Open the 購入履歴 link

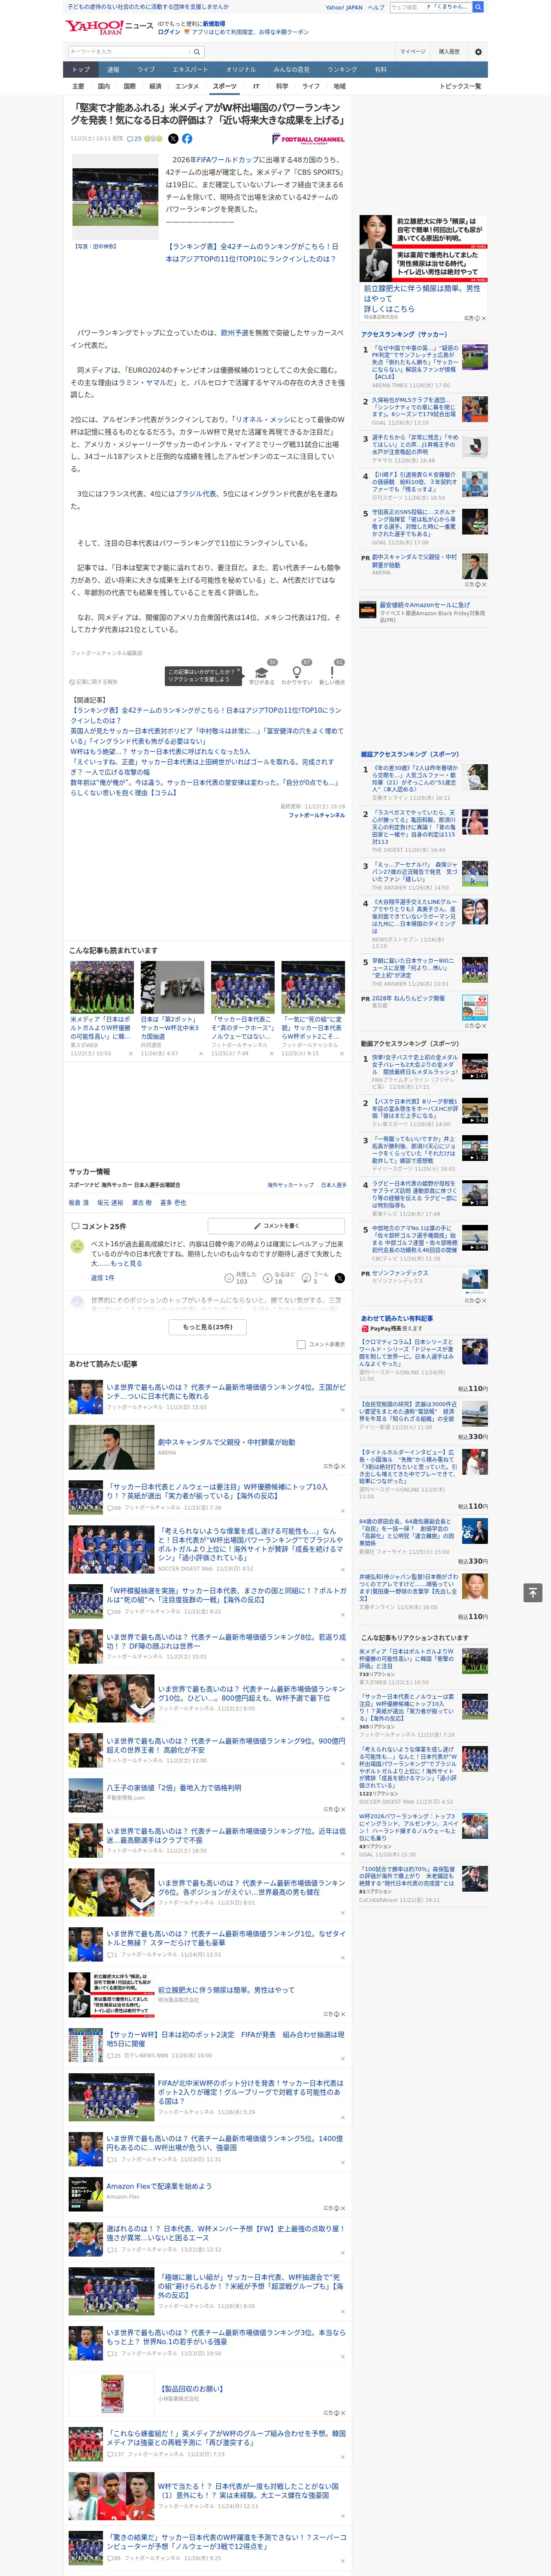coord(449,52)
